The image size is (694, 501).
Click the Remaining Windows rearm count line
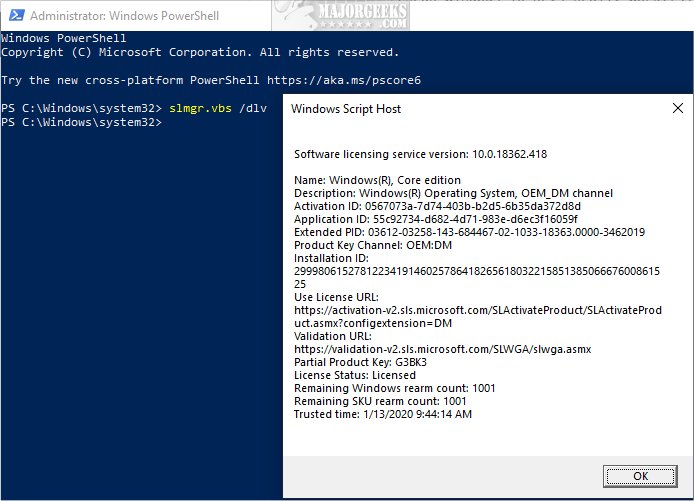pyautogui.click(x=394, y=388)
